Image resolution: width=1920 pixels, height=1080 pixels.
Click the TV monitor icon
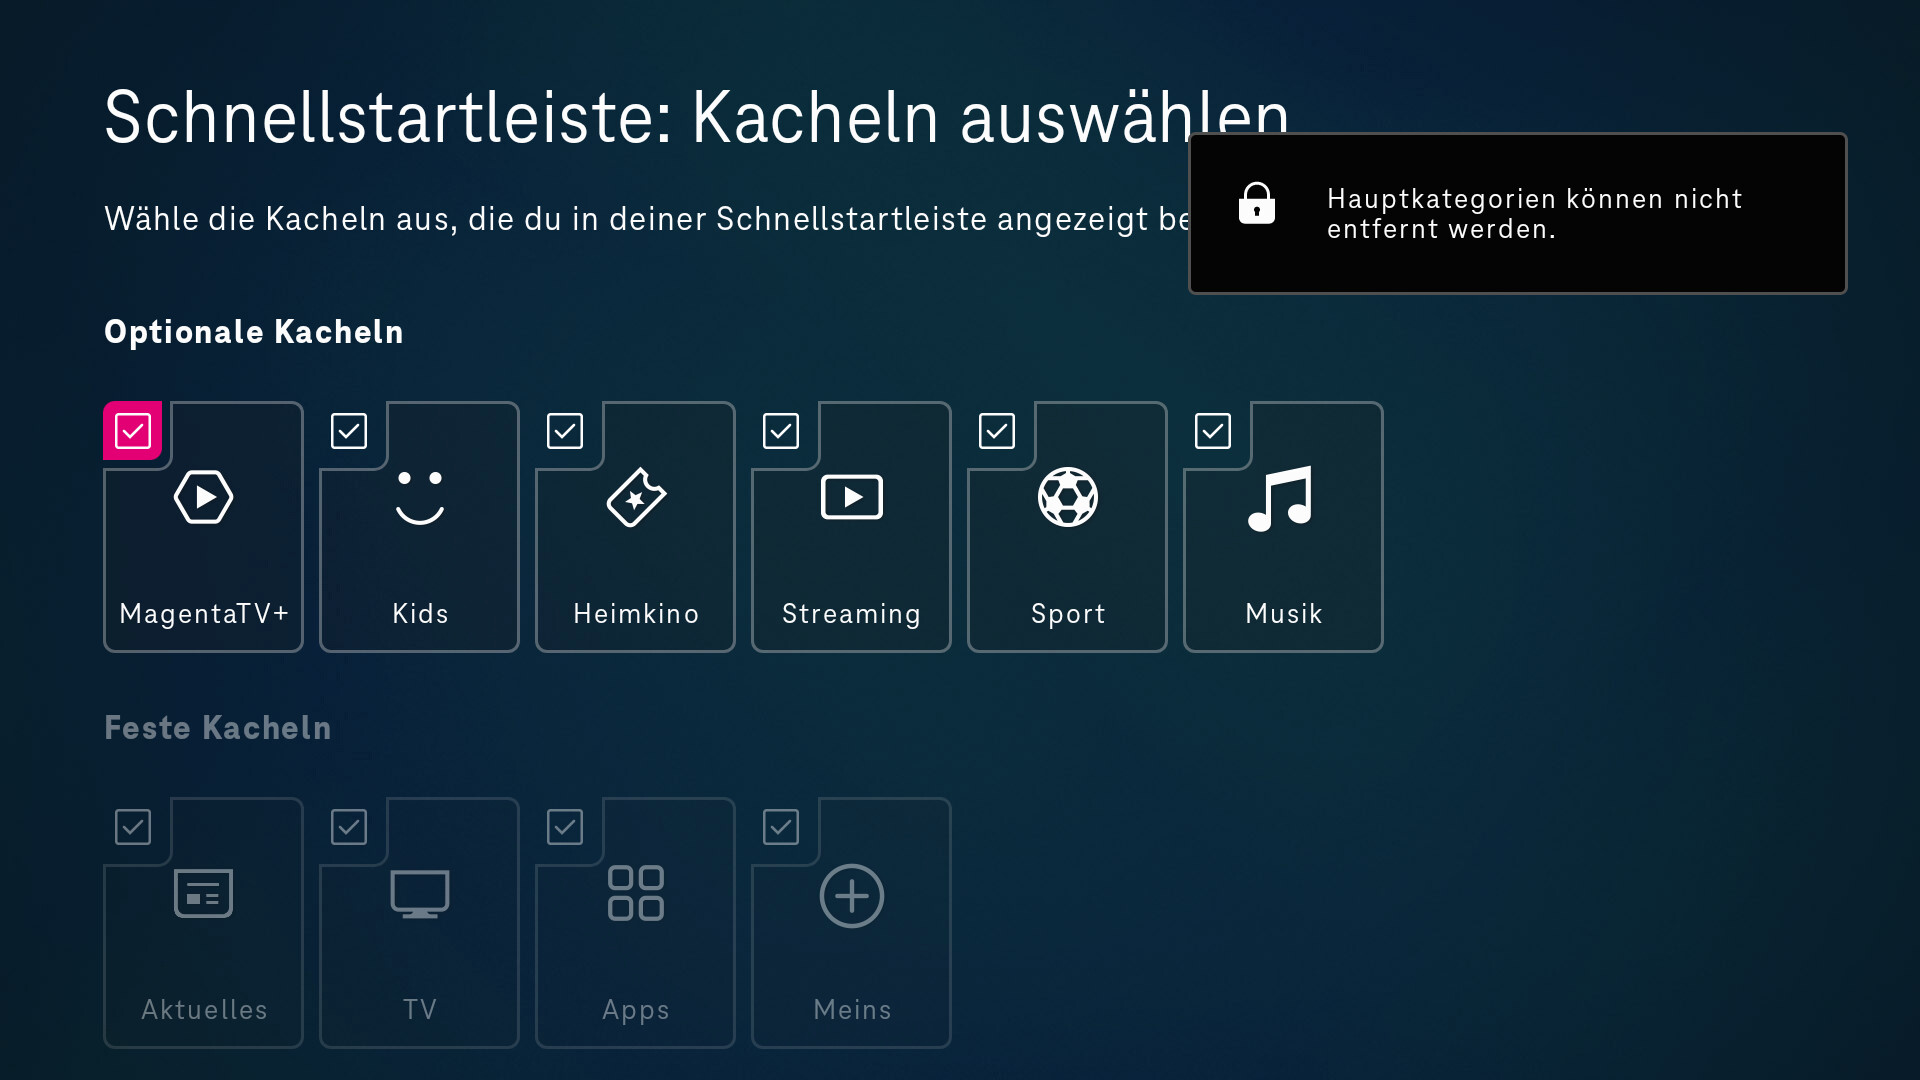point(419,893)
